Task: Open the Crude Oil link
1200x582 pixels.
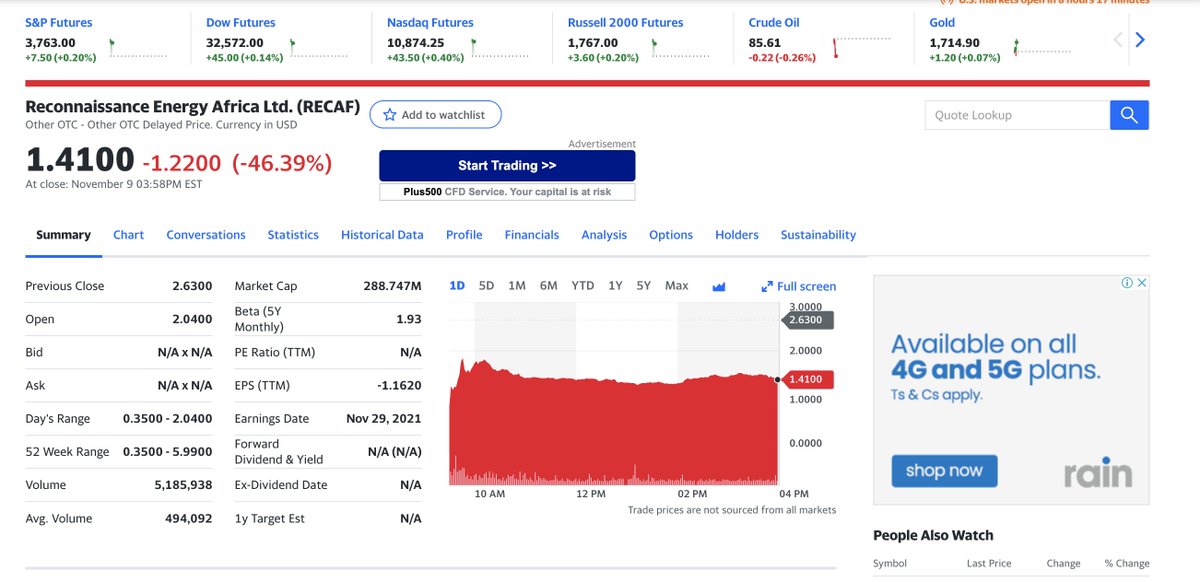Action: 774,22
